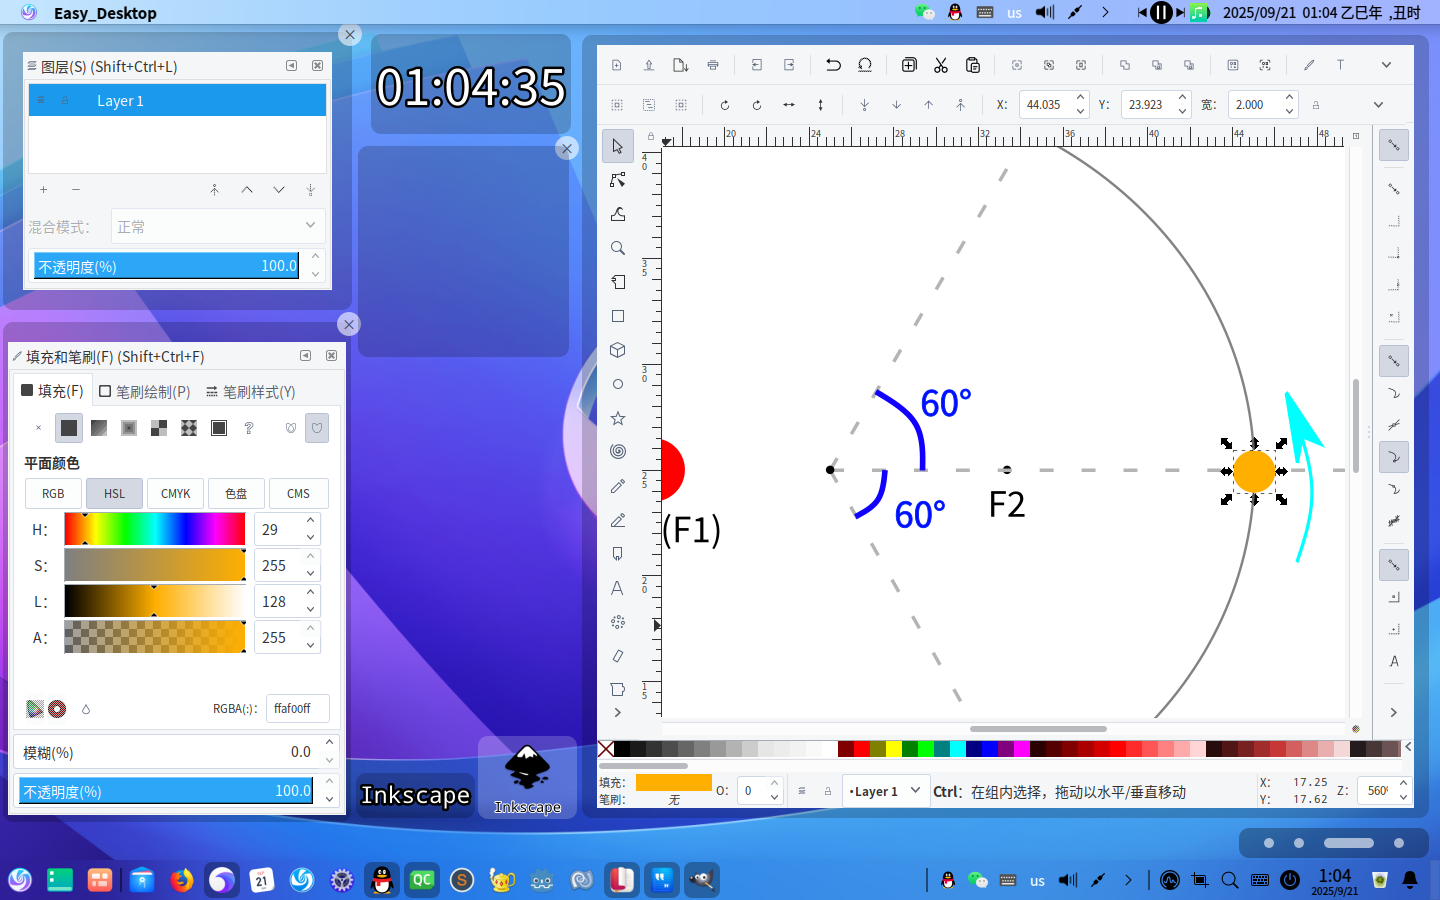Image resolution: width=1440 pixels, height=900 pixels.
Task: Flip selection vertically
Action: click(x=821, y=105)
